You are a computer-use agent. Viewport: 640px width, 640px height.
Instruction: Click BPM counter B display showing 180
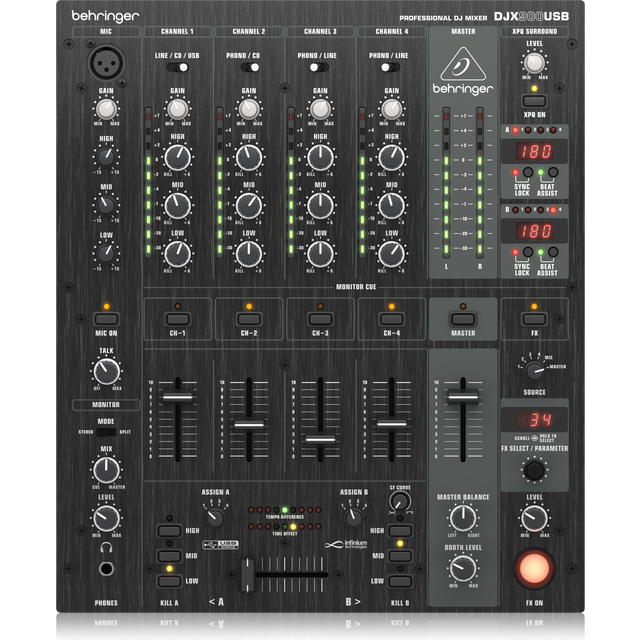click(x=534, y=231)
